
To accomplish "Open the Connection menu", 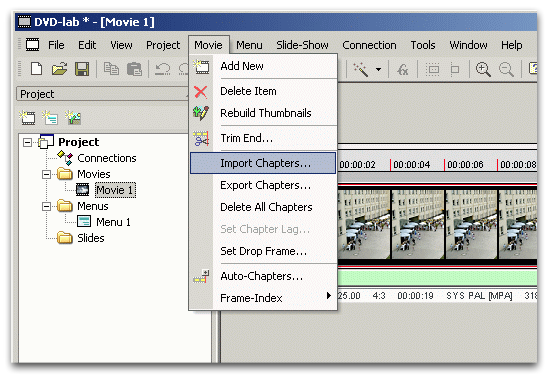I will 369,45.
